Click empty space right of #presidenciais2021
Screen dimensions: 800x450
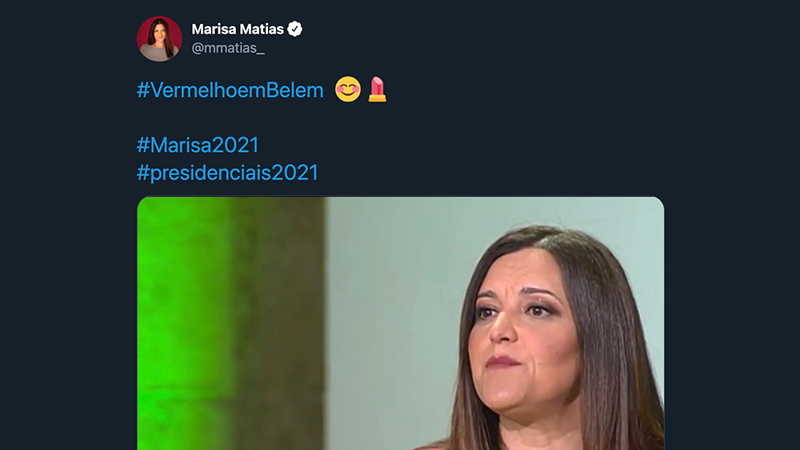500,172
